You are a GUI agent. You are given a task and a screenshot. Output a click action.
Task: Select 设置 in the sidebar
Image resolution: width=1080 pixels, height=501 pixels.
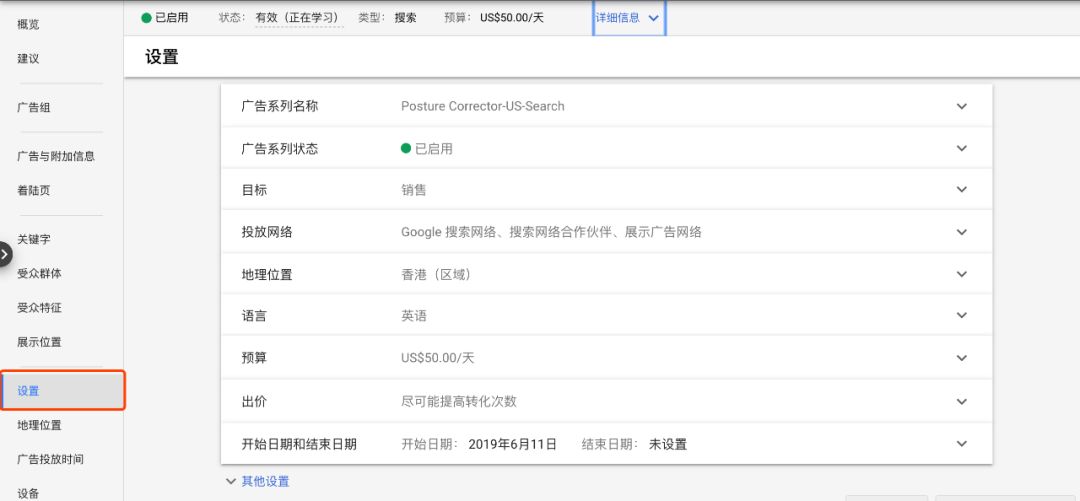pos(62,391)
